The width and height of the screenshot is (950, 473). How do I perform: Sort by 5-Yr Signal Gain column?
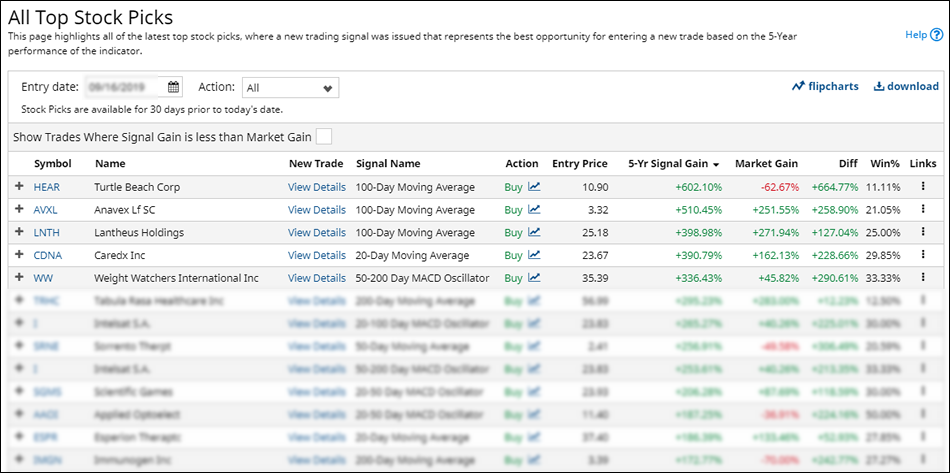673,164
